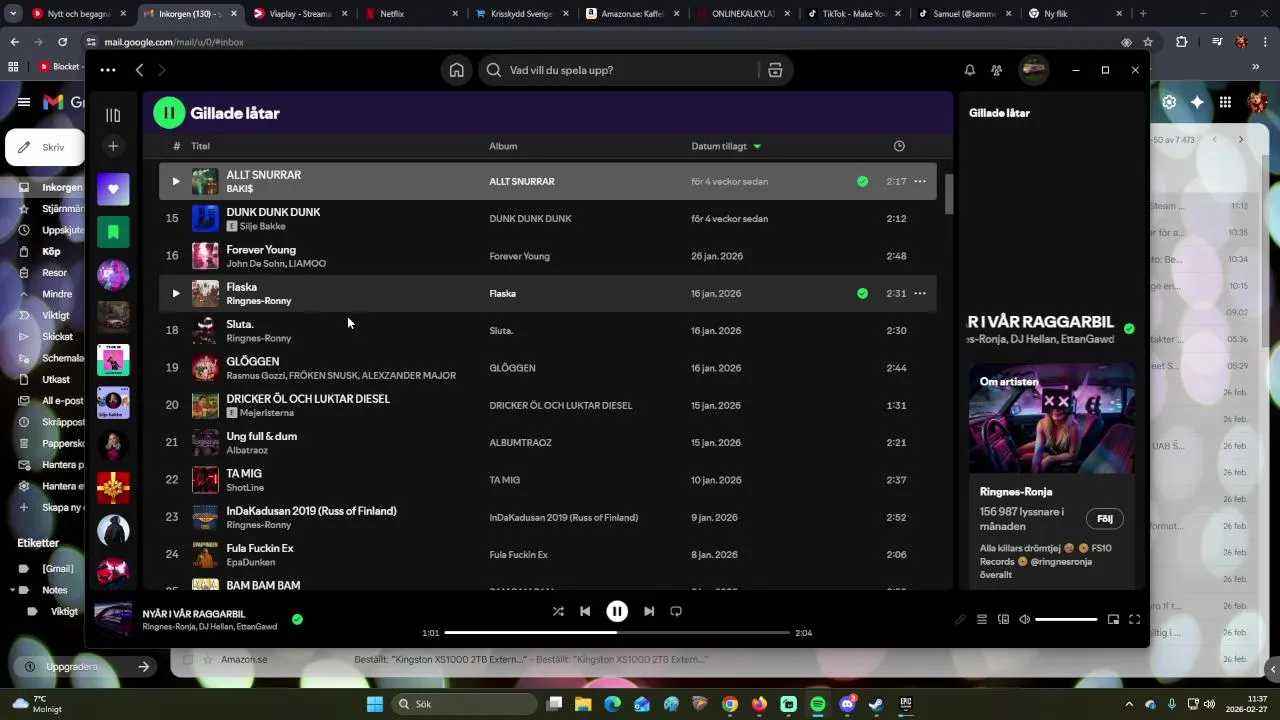Viewport: 1280px width, 720px height.
Task: Open Liked Songs heart playlist in sidebar
Action: (113, 189)
